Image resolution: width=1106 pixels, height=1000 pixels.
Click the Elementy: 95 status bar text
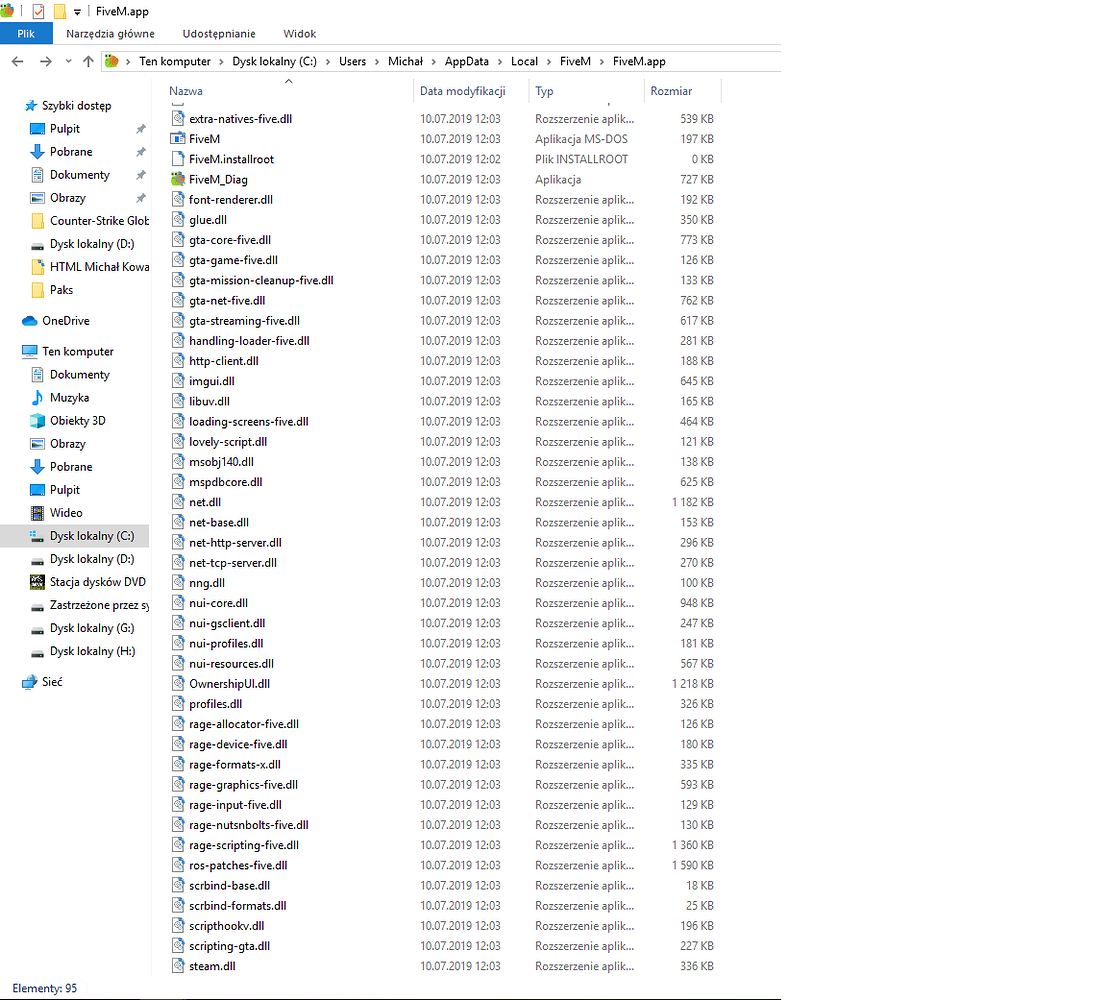pos(44,988)
